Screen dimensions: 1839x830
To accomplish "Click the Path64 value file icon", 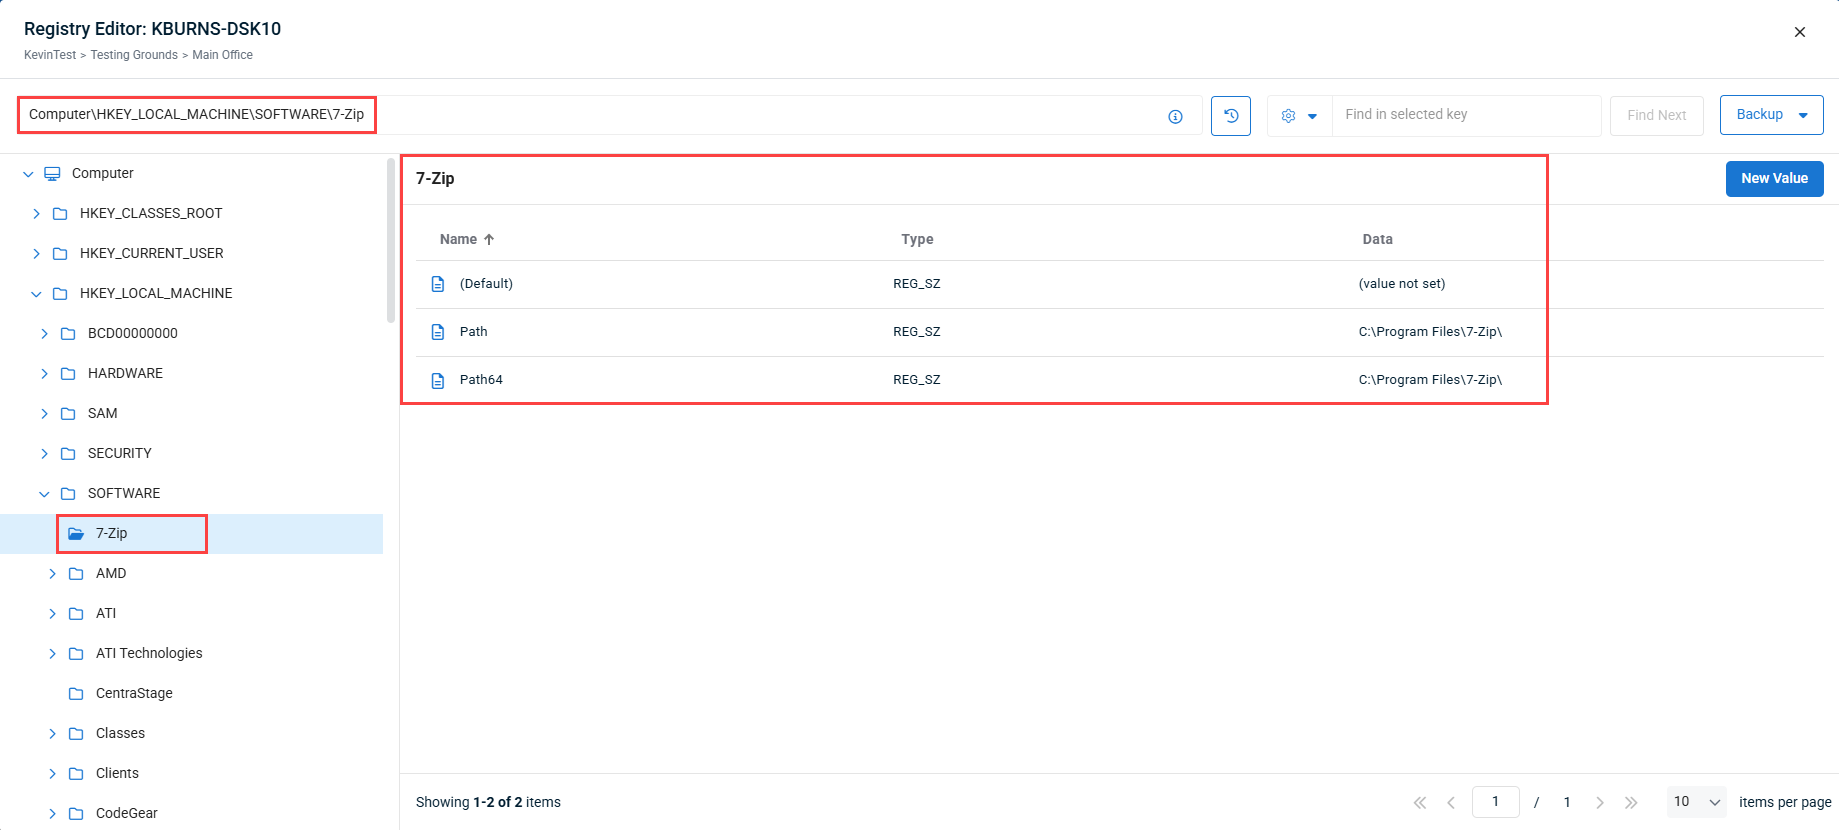I will pyautogui.click(x=437, y=380).
